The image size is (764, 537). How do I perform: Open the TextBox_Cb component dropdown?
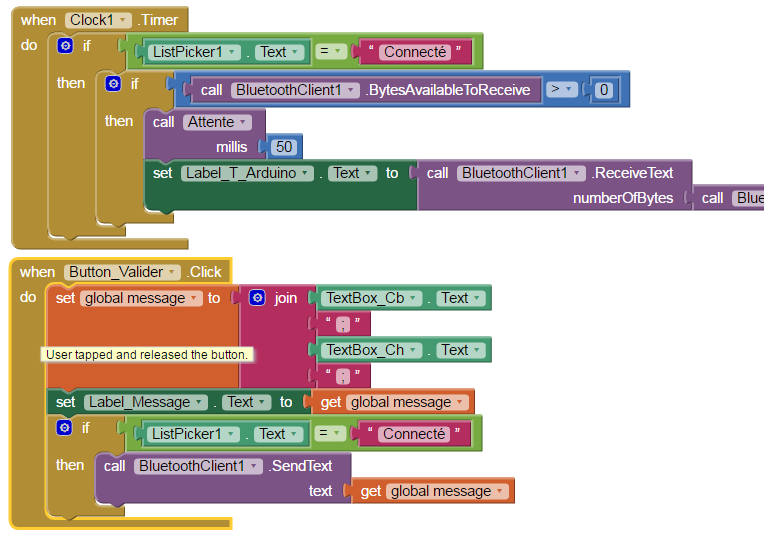click(x=371, y=298)
